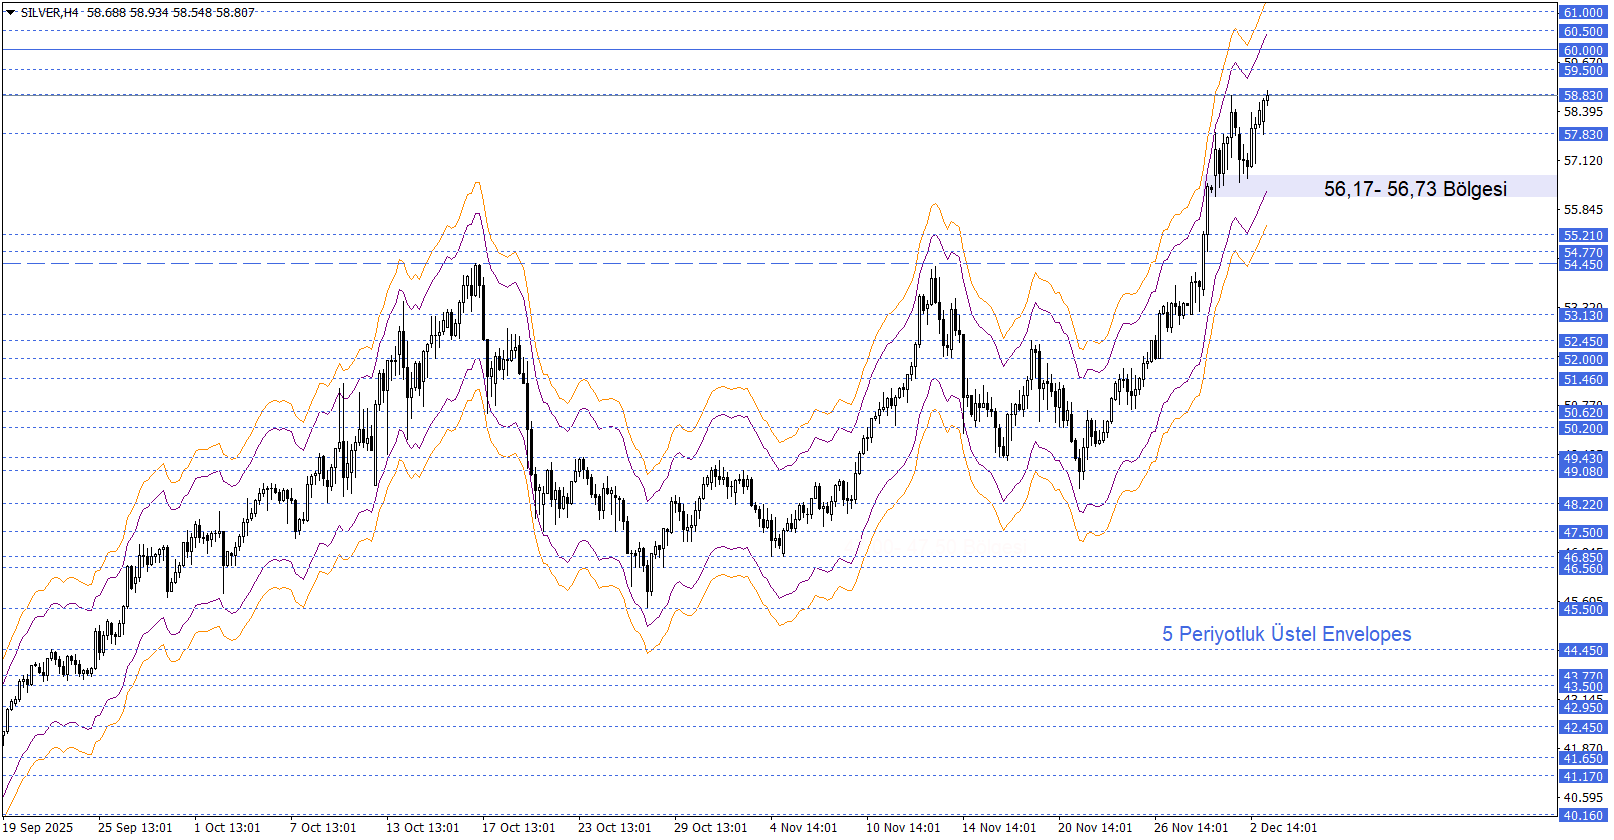Click the SILVER,H4 chart title text
1614x840 pixels.
coord(49,13)
